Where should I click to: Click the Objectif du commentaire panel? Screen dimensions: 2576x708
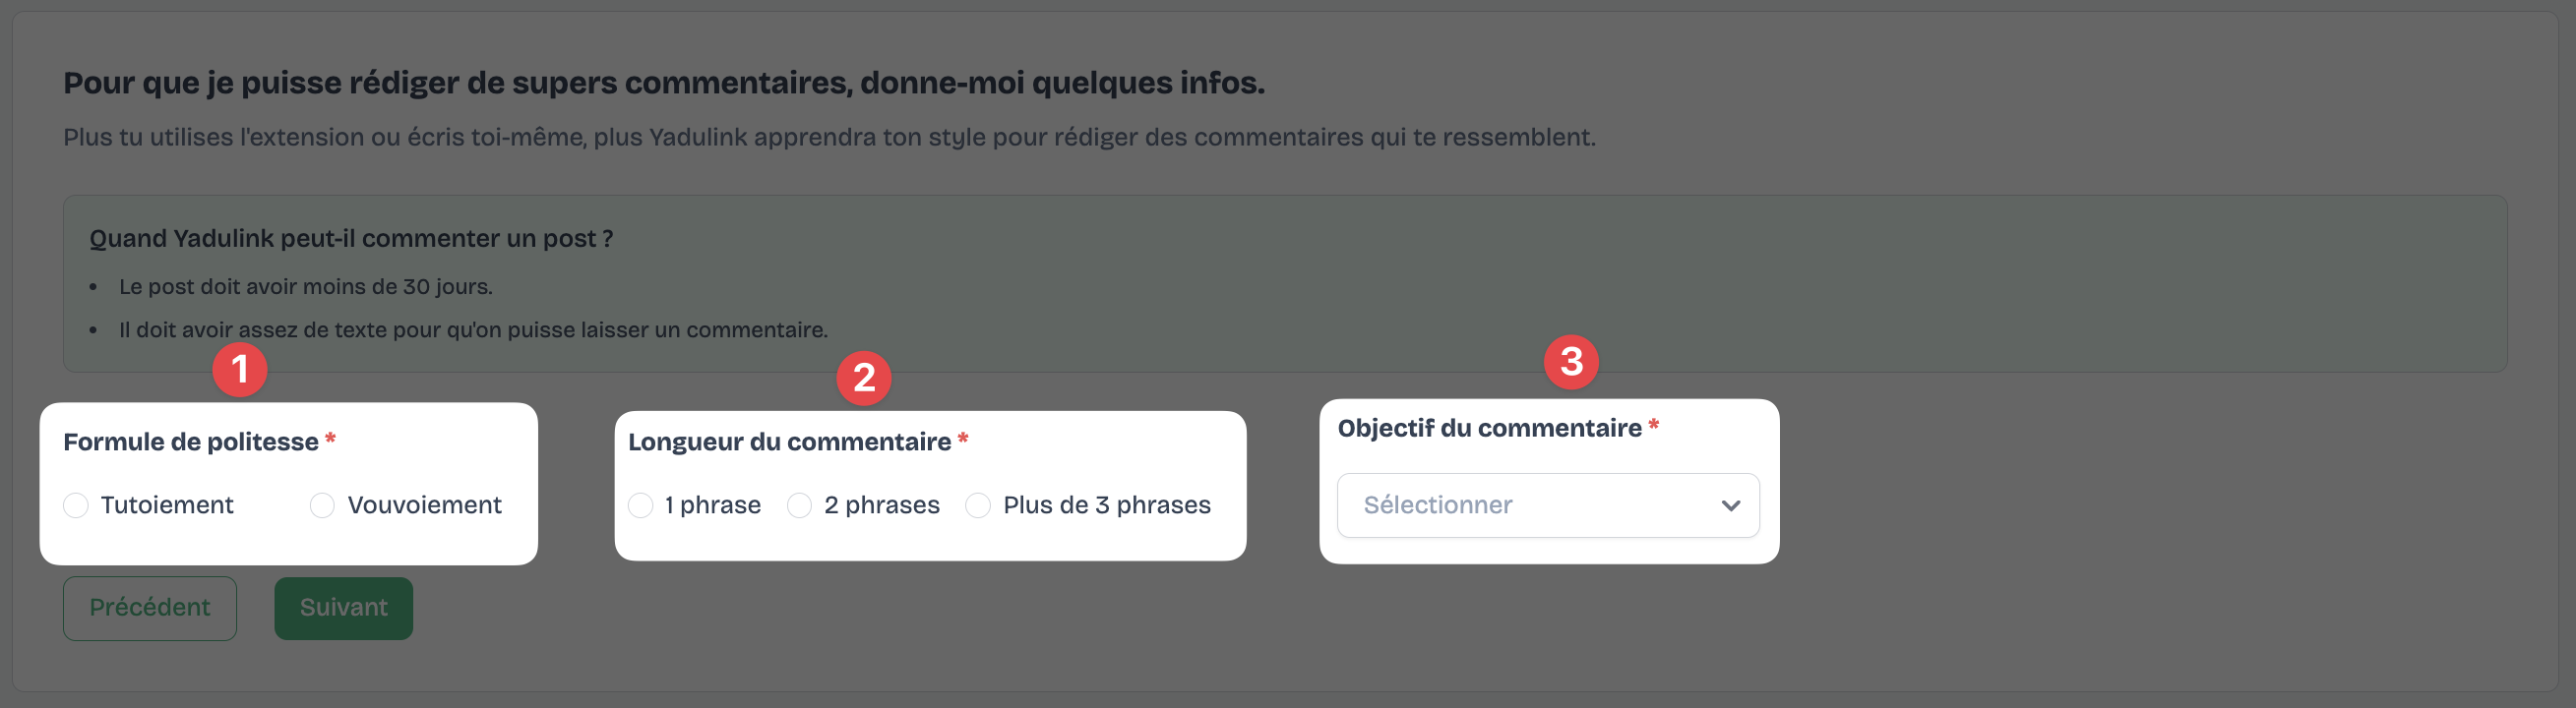click(1548, 480)
